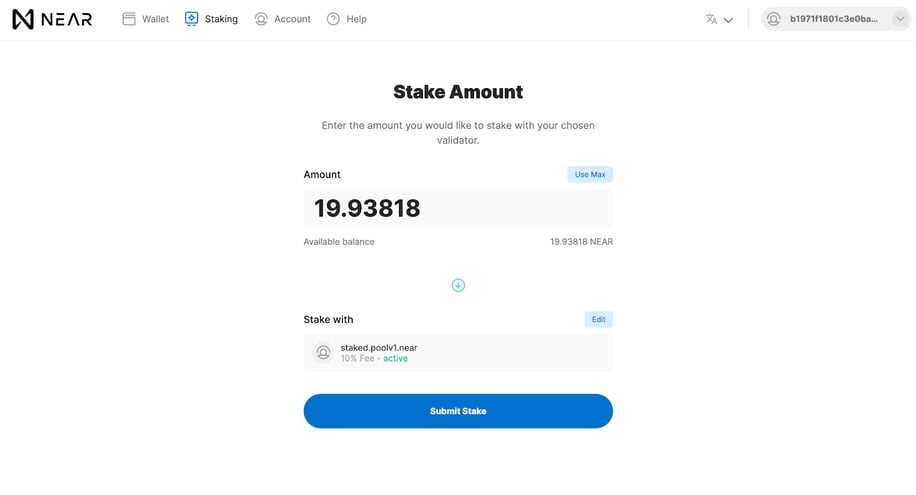Click the Wallet card icon
Image resolution: width=916 pixels, height=495 pixels.
[129, 19]
